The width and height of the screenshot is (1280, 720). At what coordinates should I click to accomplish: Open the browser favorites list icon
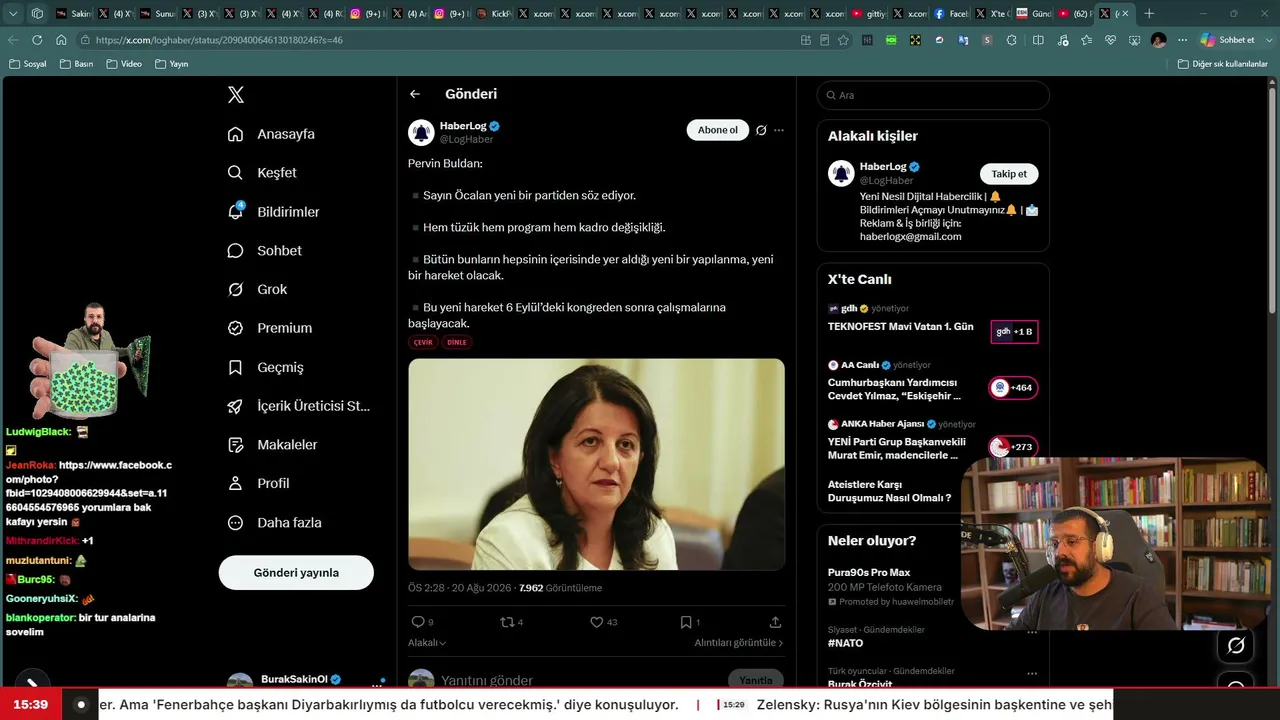(1086, 40)
